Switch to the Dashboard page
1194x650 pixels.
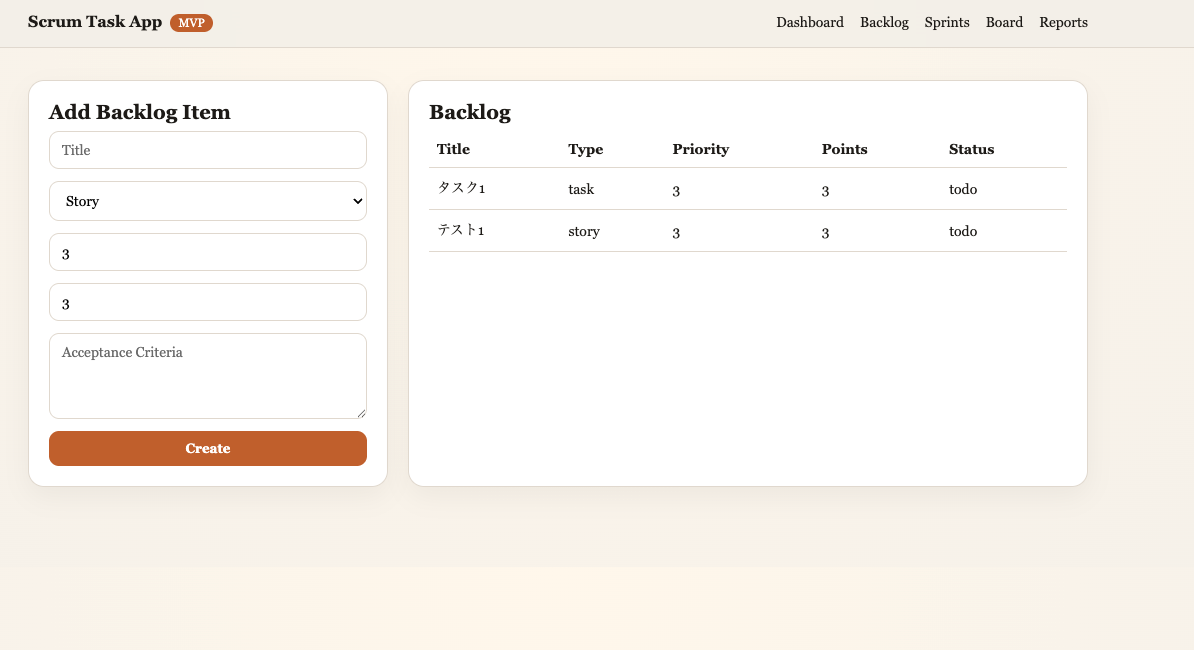coord(810,22)
